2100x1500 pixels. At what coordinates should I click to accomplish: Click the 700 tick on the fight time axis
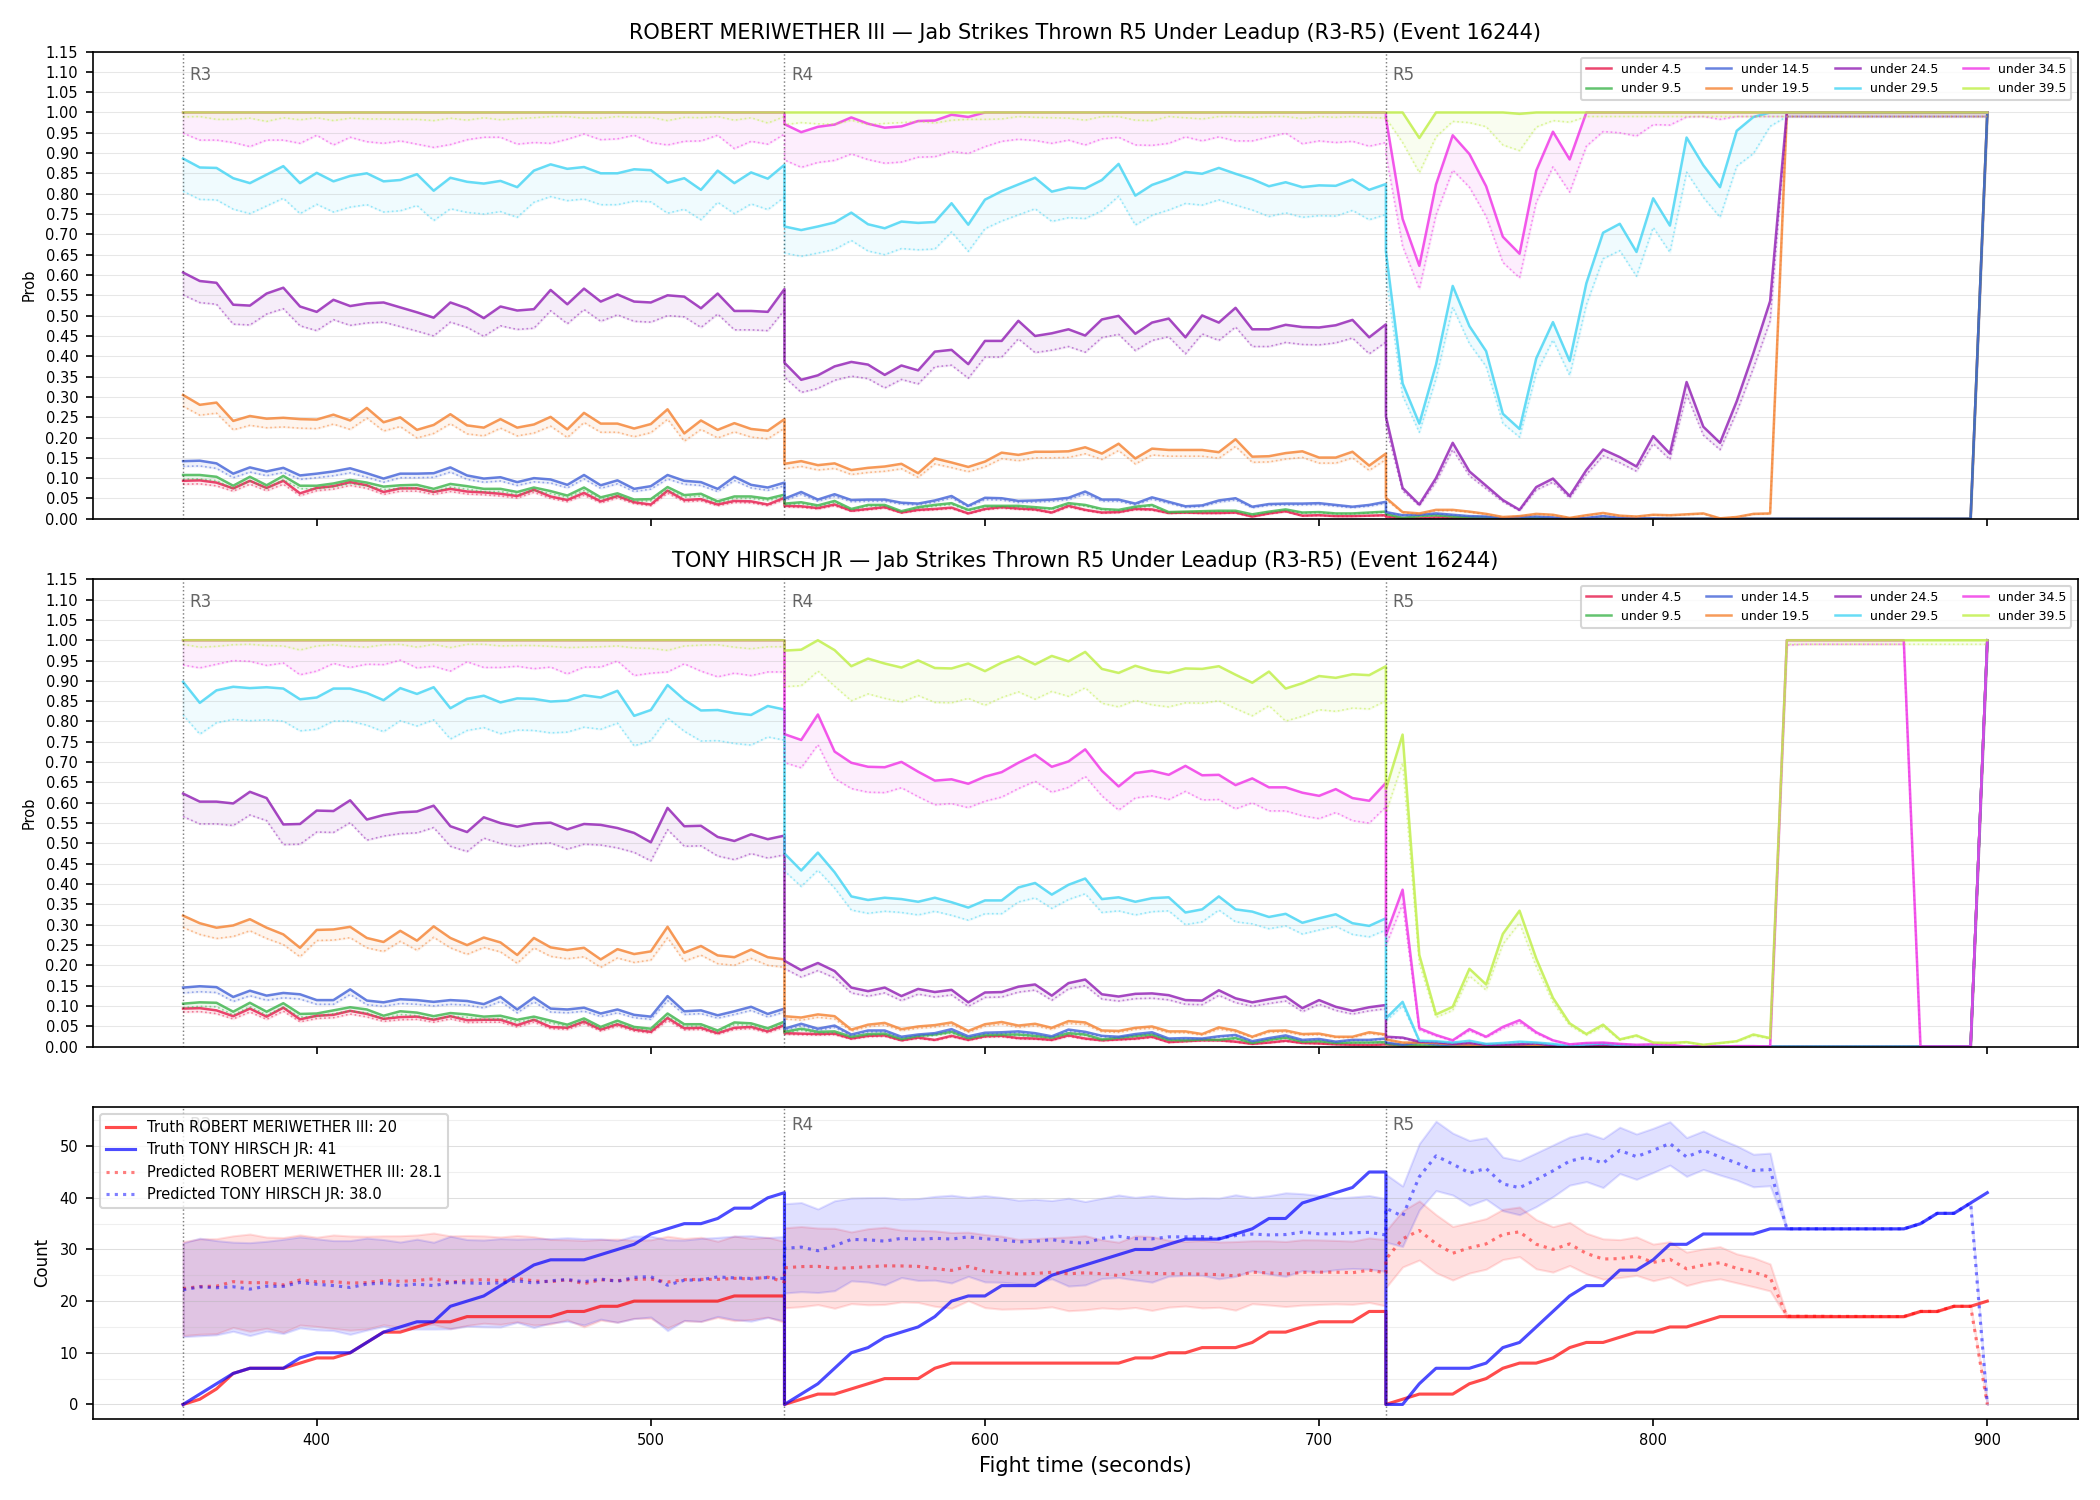click(x=1319, y=1439)
